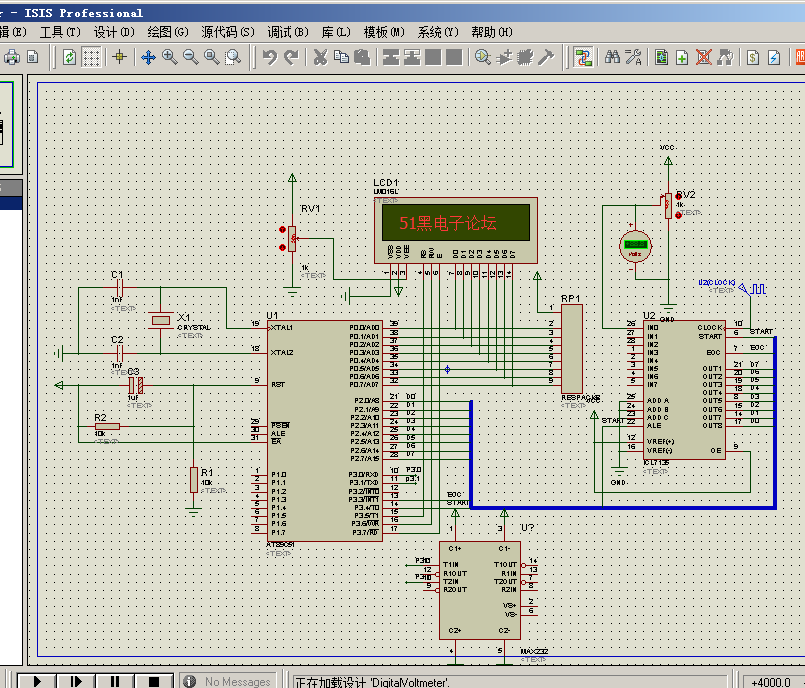
Task: Open the 帮助(H) menu
Action: [492, 32]
